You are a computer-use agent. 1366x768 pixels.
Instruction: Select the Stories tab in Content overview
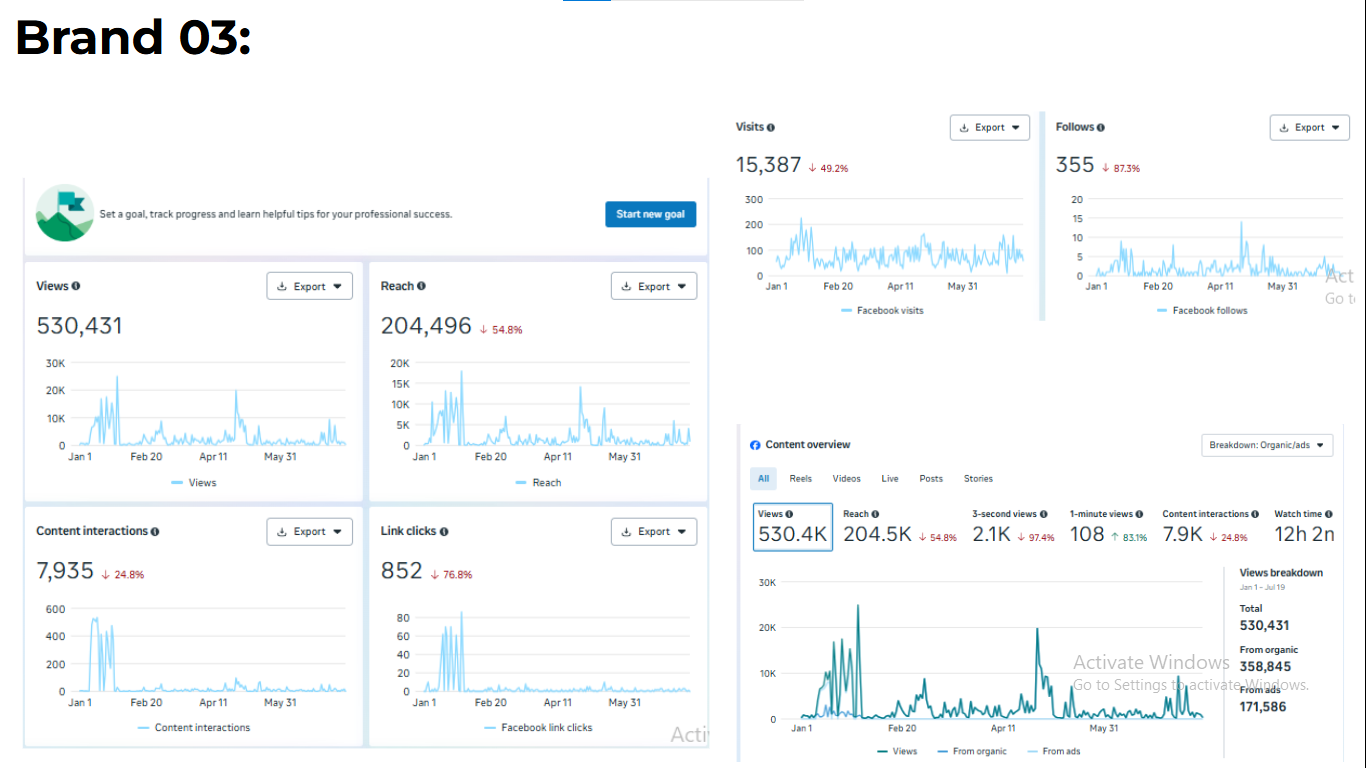[978, 479]
